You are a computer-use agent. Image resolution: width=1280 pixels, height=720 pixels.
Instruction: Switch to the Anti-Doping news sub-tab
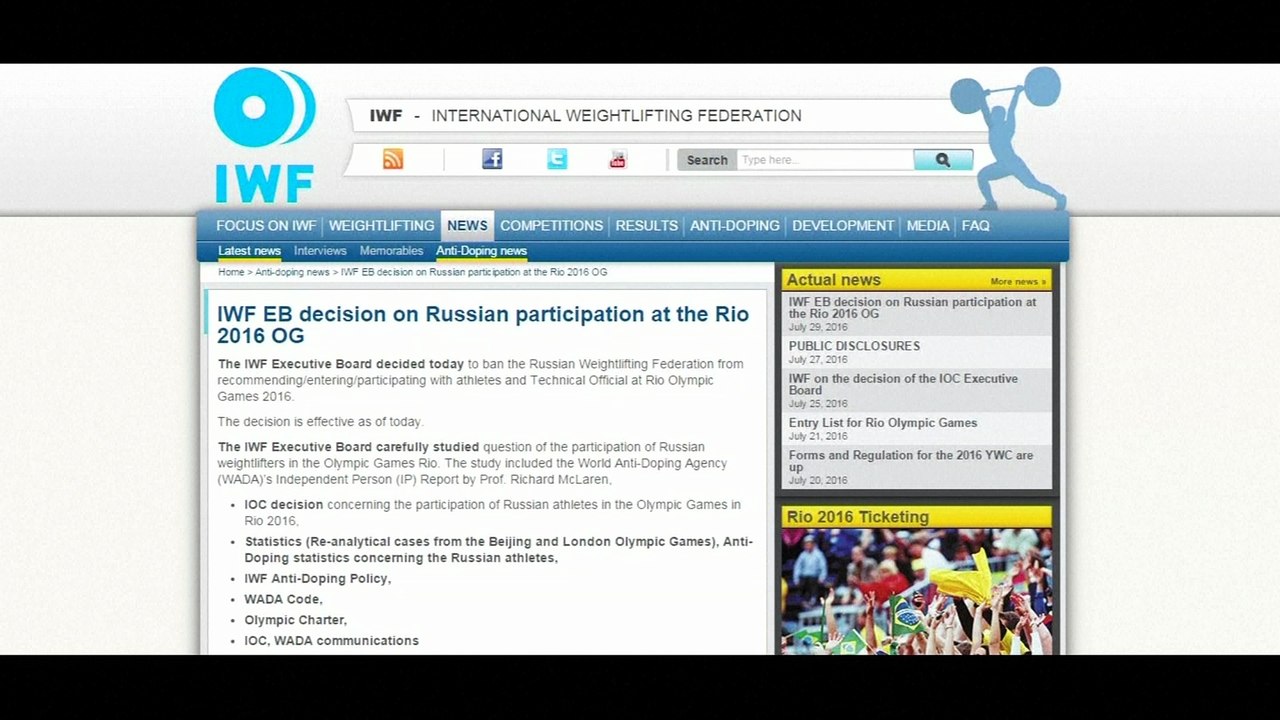[x=481, y=251]
